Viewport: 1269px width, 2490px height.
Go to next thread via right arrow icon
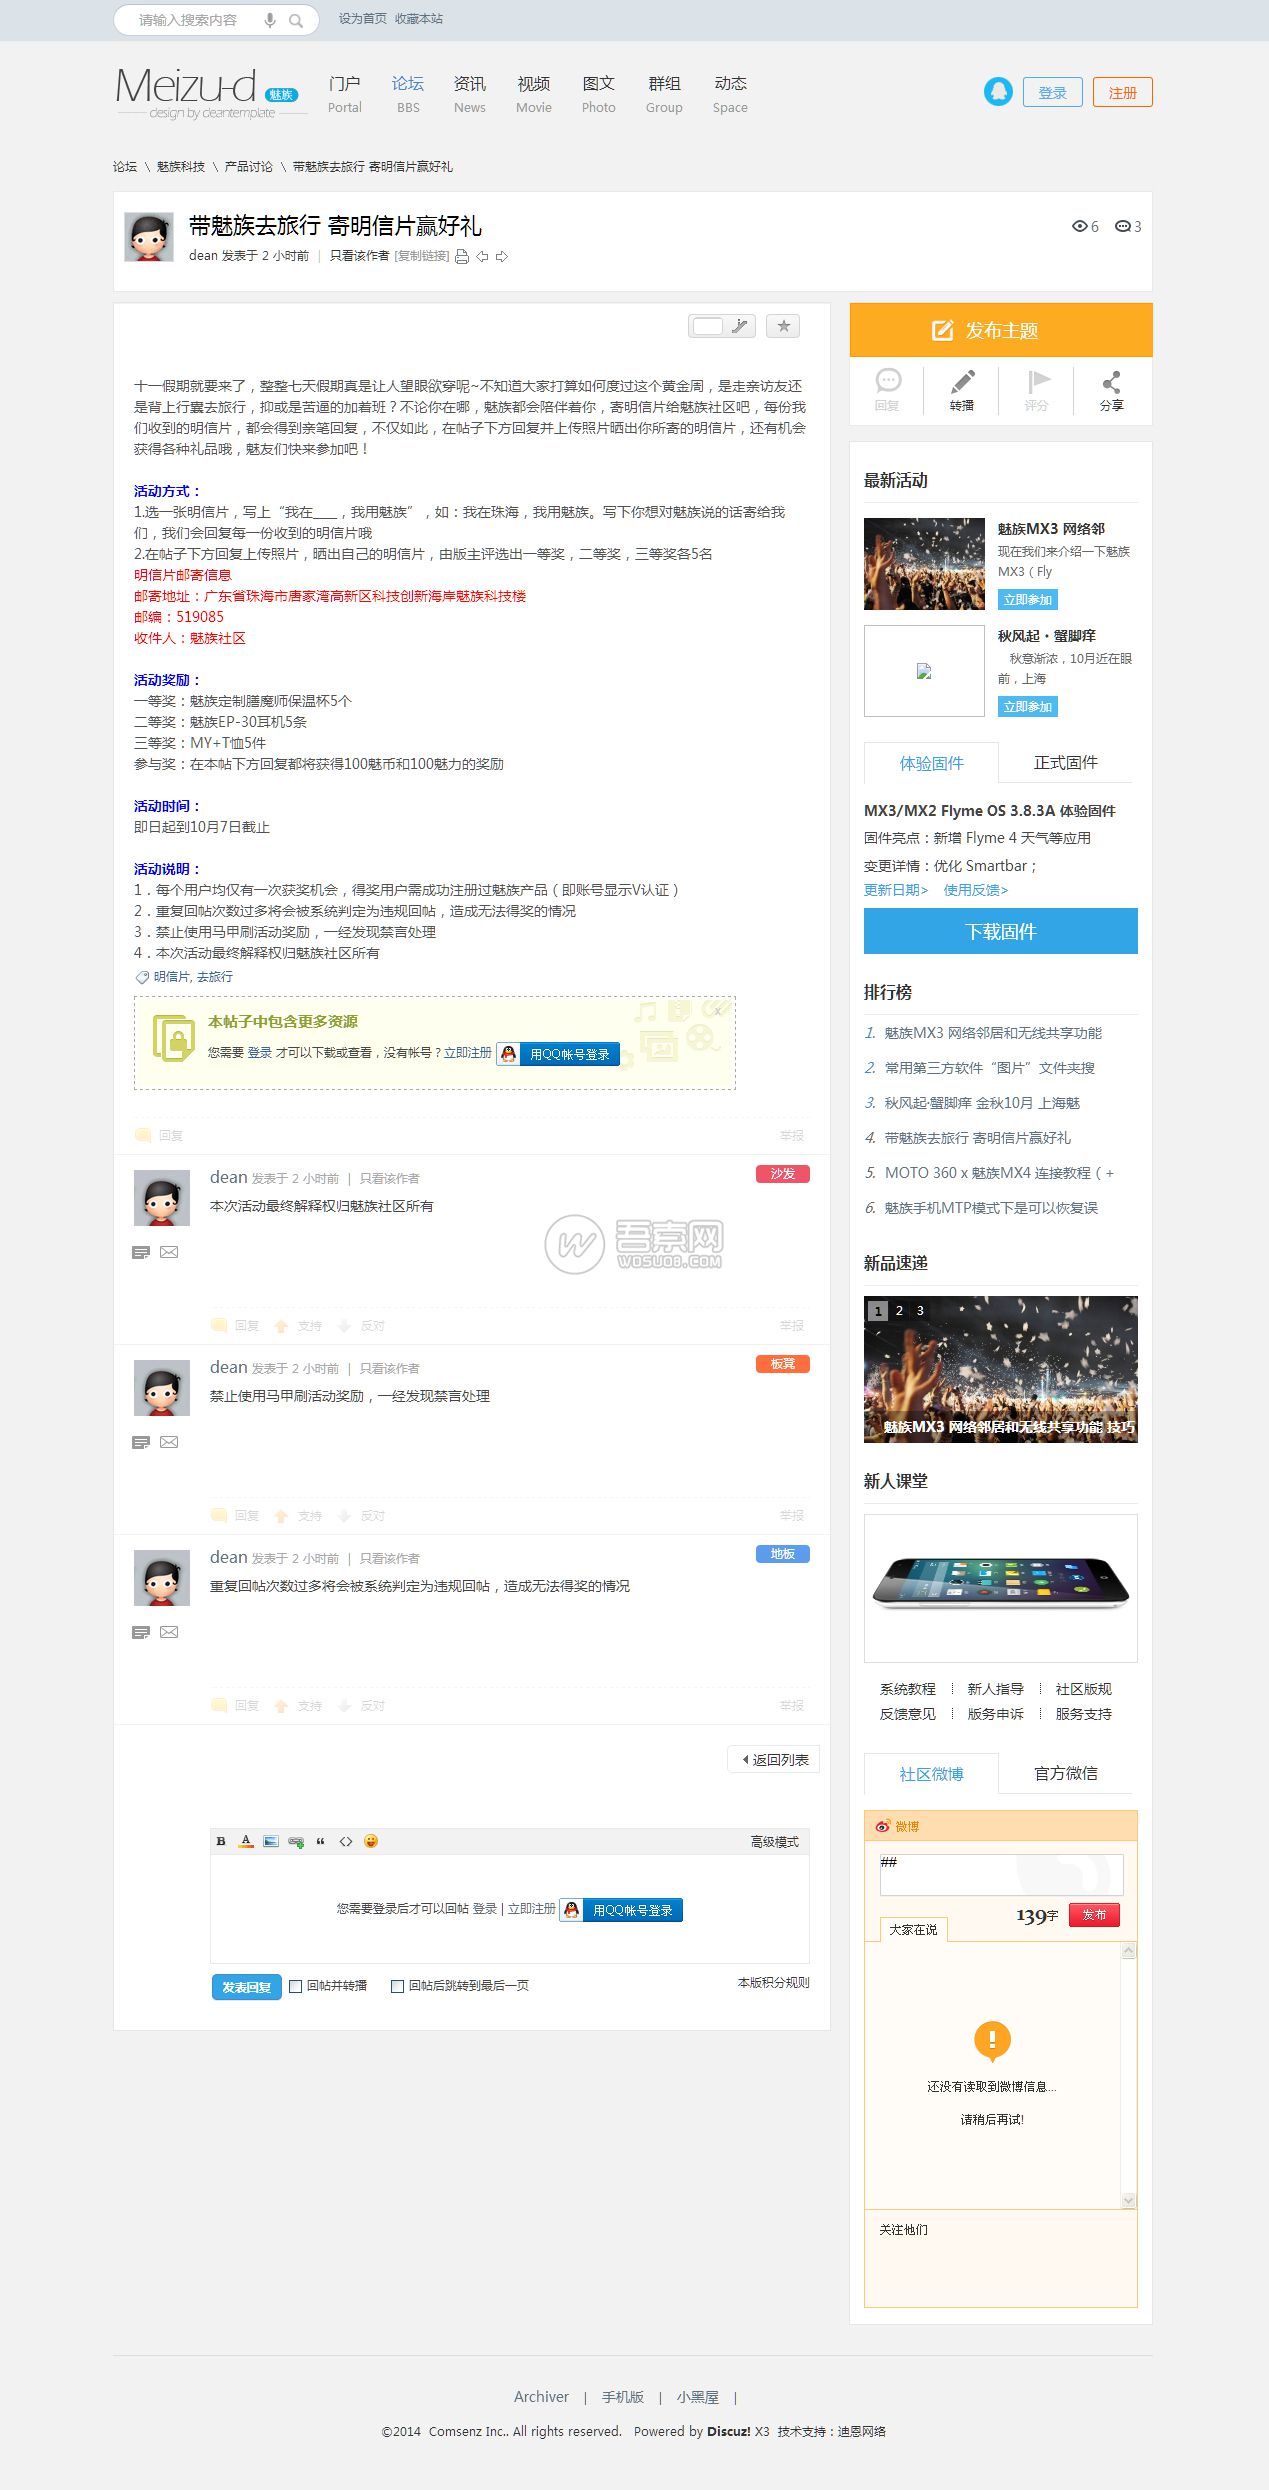(x=502, y=257)
